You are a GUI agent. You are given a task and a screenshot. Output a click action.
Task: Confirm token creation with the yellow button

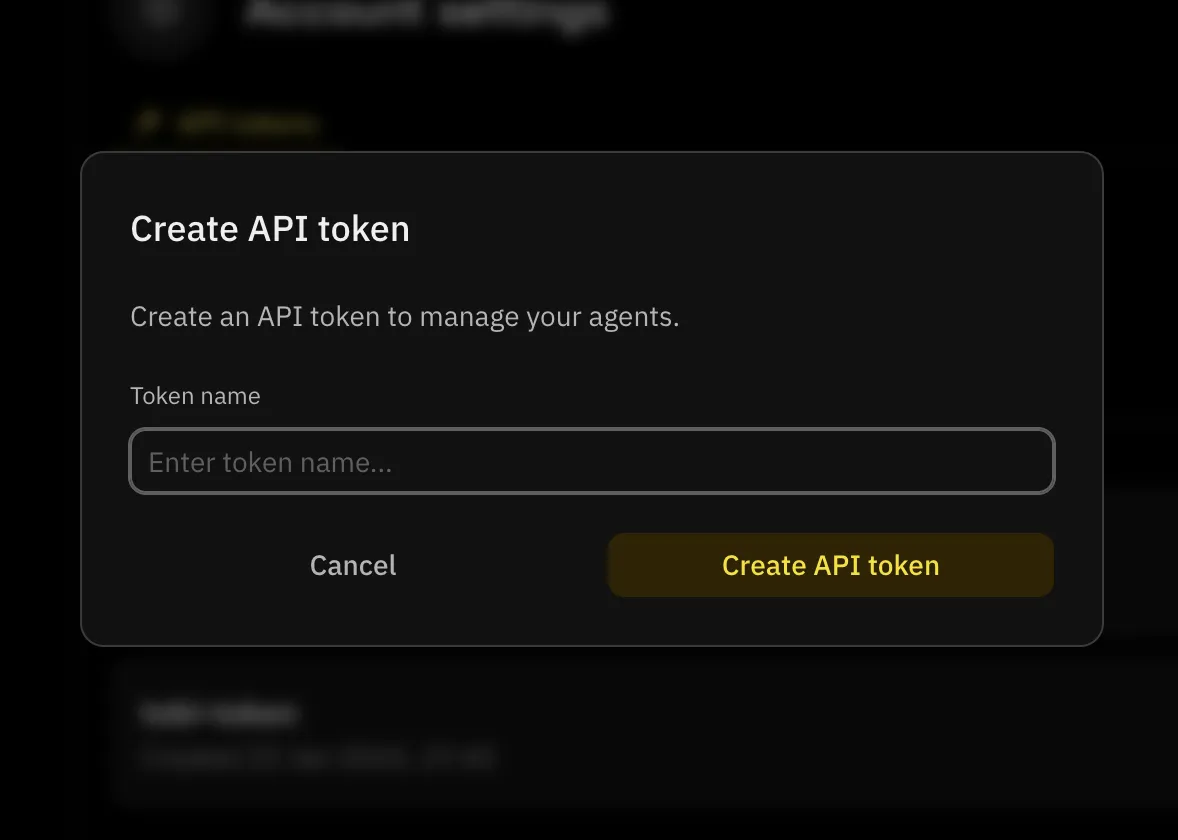click(x=830, y=565)
